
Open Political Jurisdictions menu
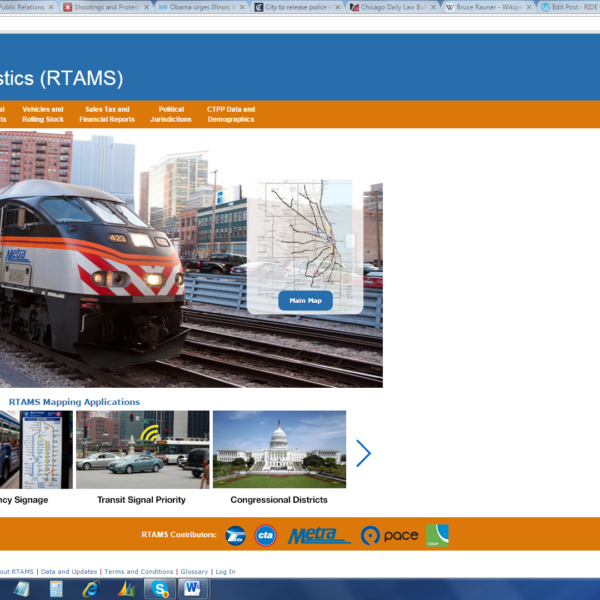pos(171,114)
